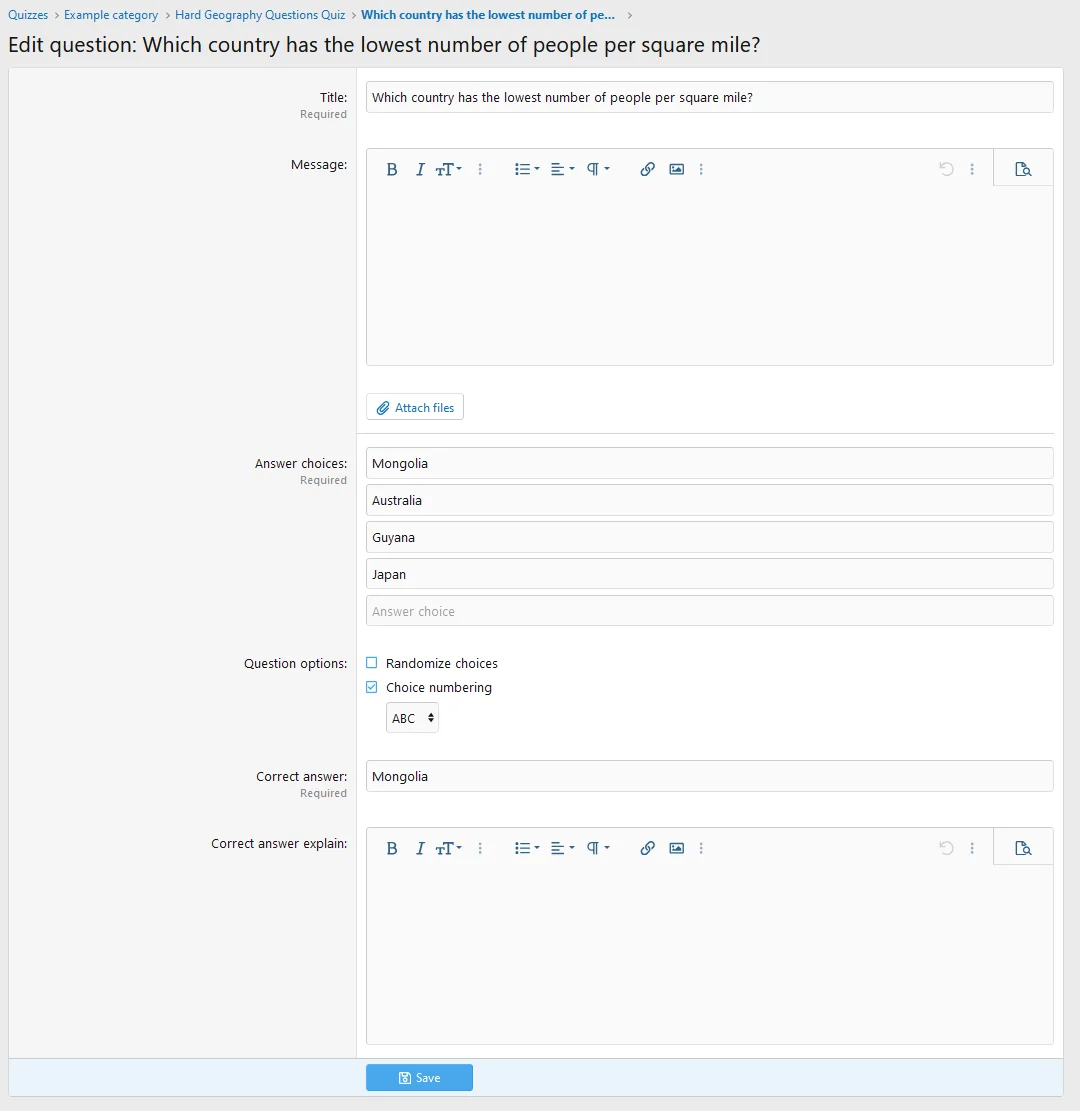Go to Quizzes breadcrumb link
This screenshot has height=1111, width=1080.
point(28,15)
